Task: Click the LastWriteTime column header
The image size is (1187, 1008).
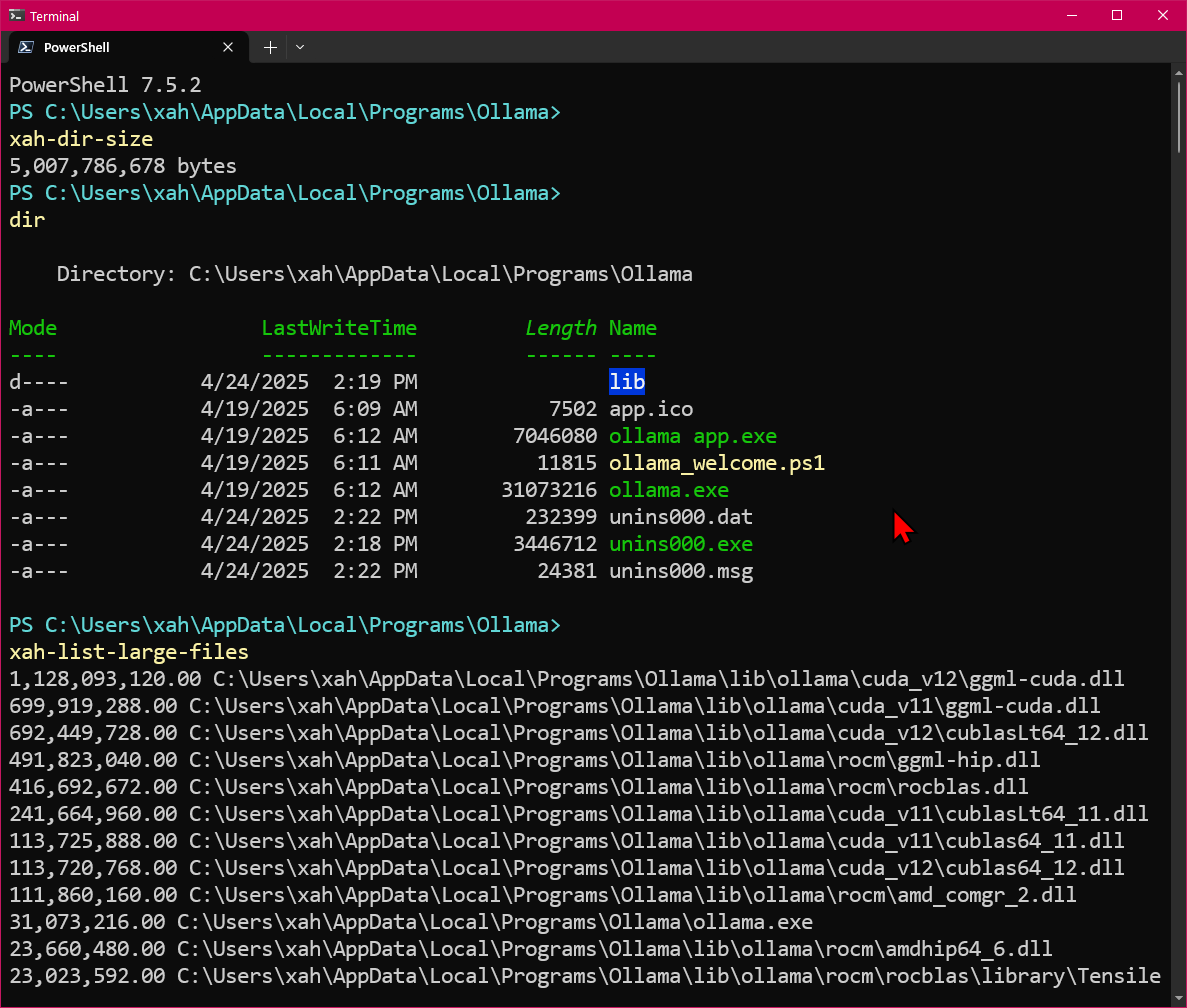Action: point(339,328)
